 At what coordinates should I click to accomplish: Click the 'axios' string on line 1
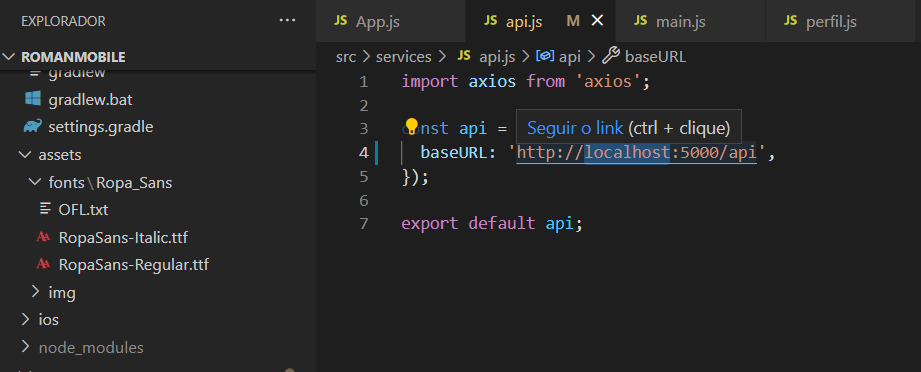(608, 82)
